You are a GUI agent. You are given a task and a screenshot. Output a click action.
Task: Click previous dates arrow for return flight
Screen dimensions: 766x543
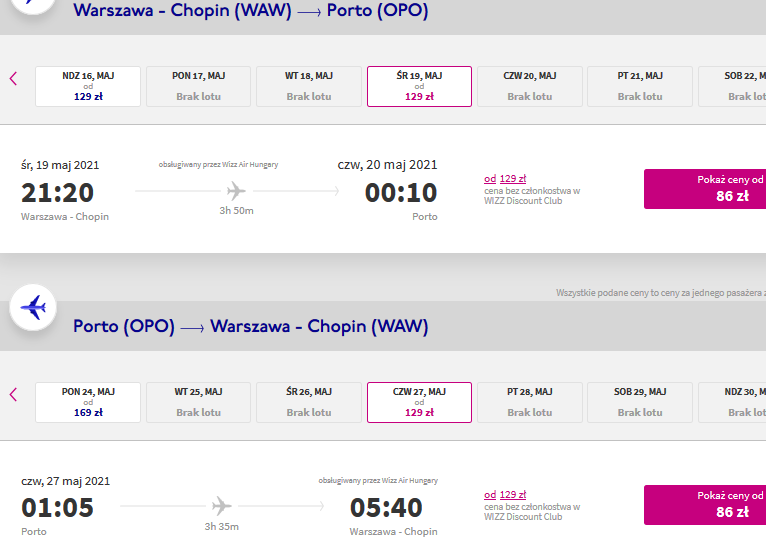13,395
